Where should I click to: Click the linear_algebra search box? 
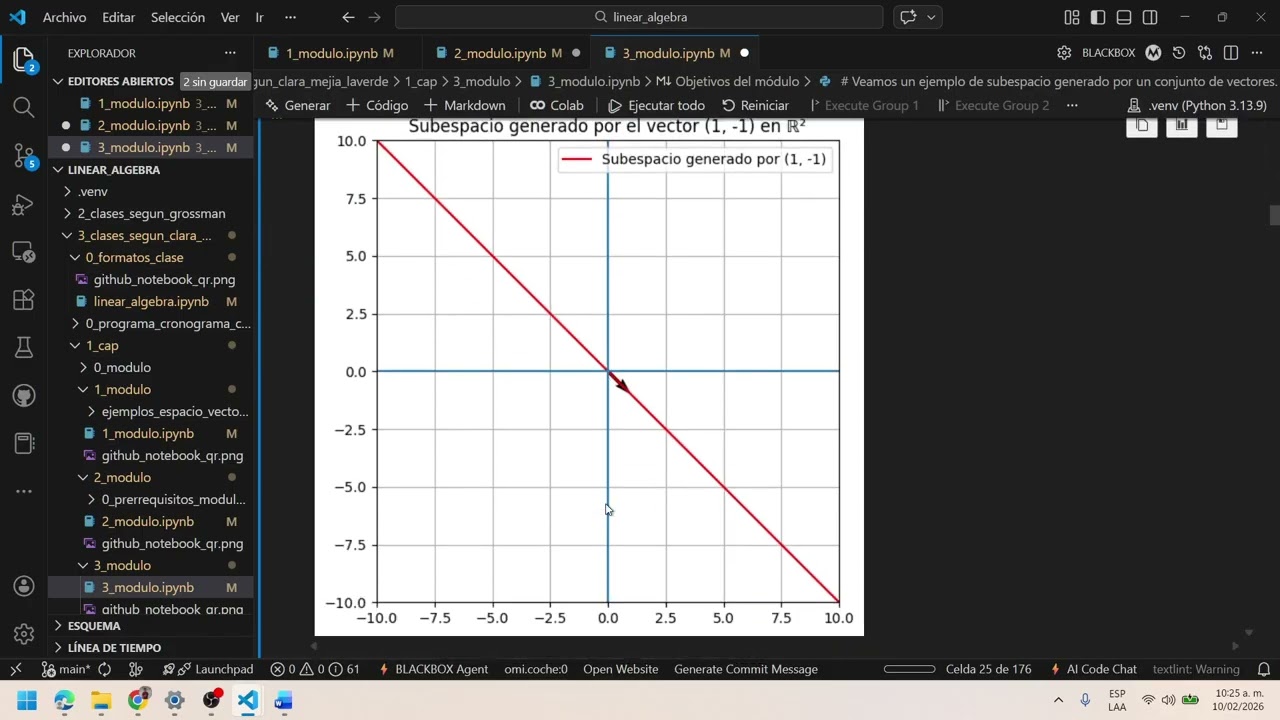pyautogui.click(x=639, y=17)
